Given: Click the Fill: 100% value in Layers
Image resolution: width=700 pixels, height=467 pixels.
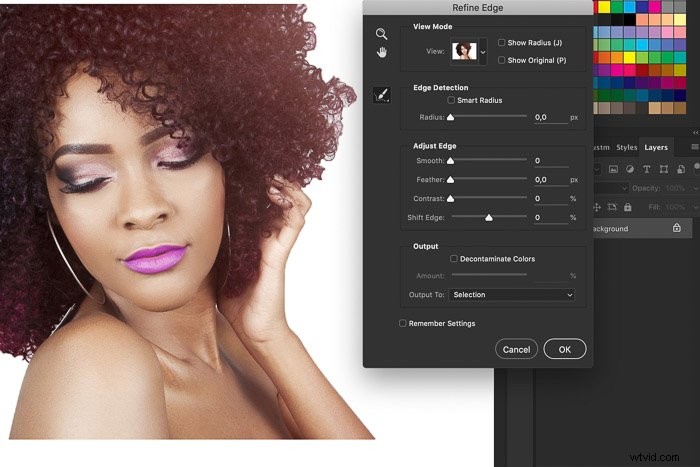Looking at the screenshot, I should [x=675, y=207].
